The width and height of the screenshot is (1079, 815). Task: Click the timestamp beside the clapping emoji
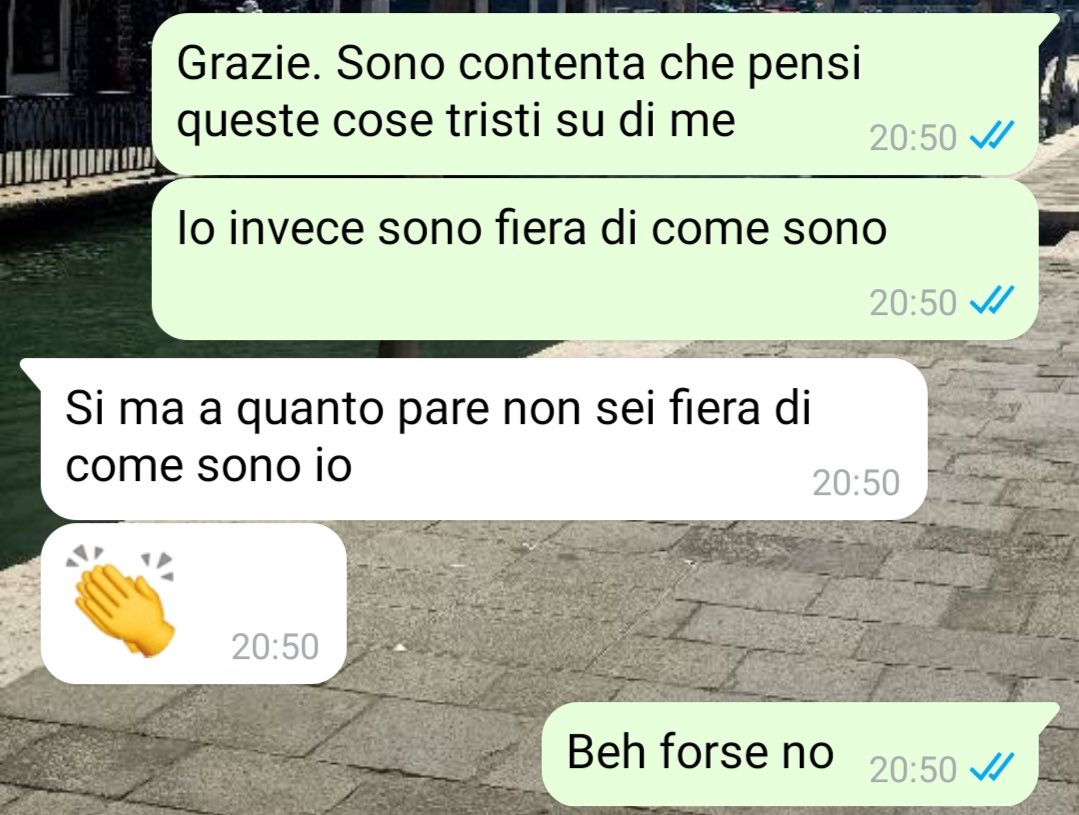275,646
